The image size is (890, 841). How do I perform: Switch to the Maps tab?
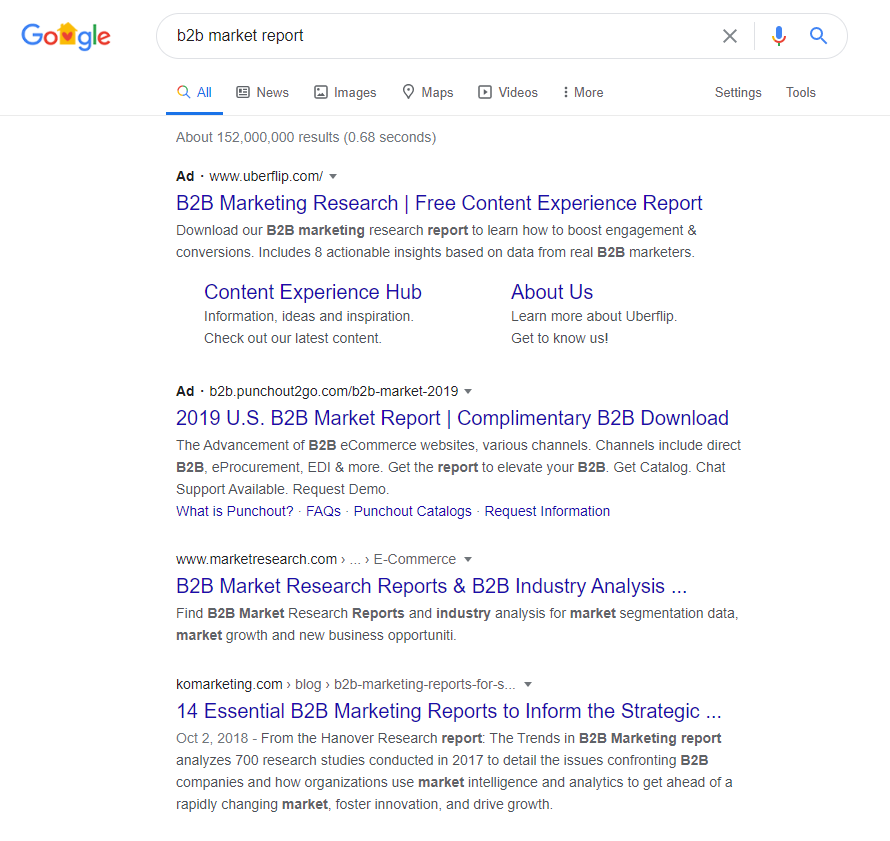click(x=427, y=92)
